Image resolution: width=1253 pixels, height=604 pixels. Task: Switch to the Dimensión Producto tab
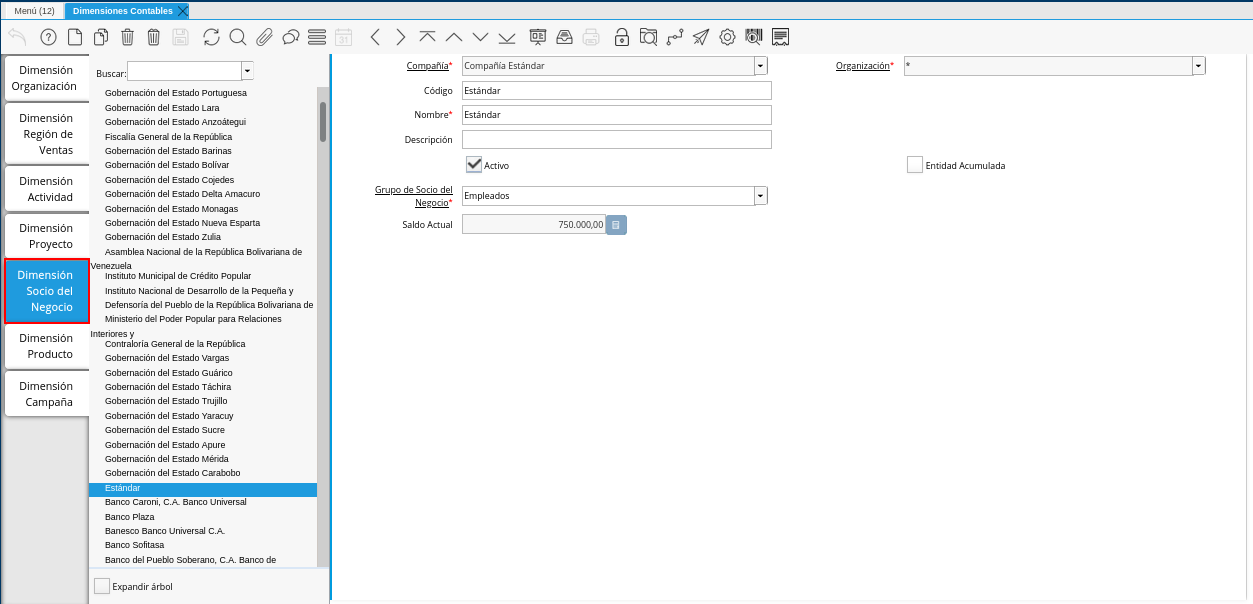pos(46,346)
